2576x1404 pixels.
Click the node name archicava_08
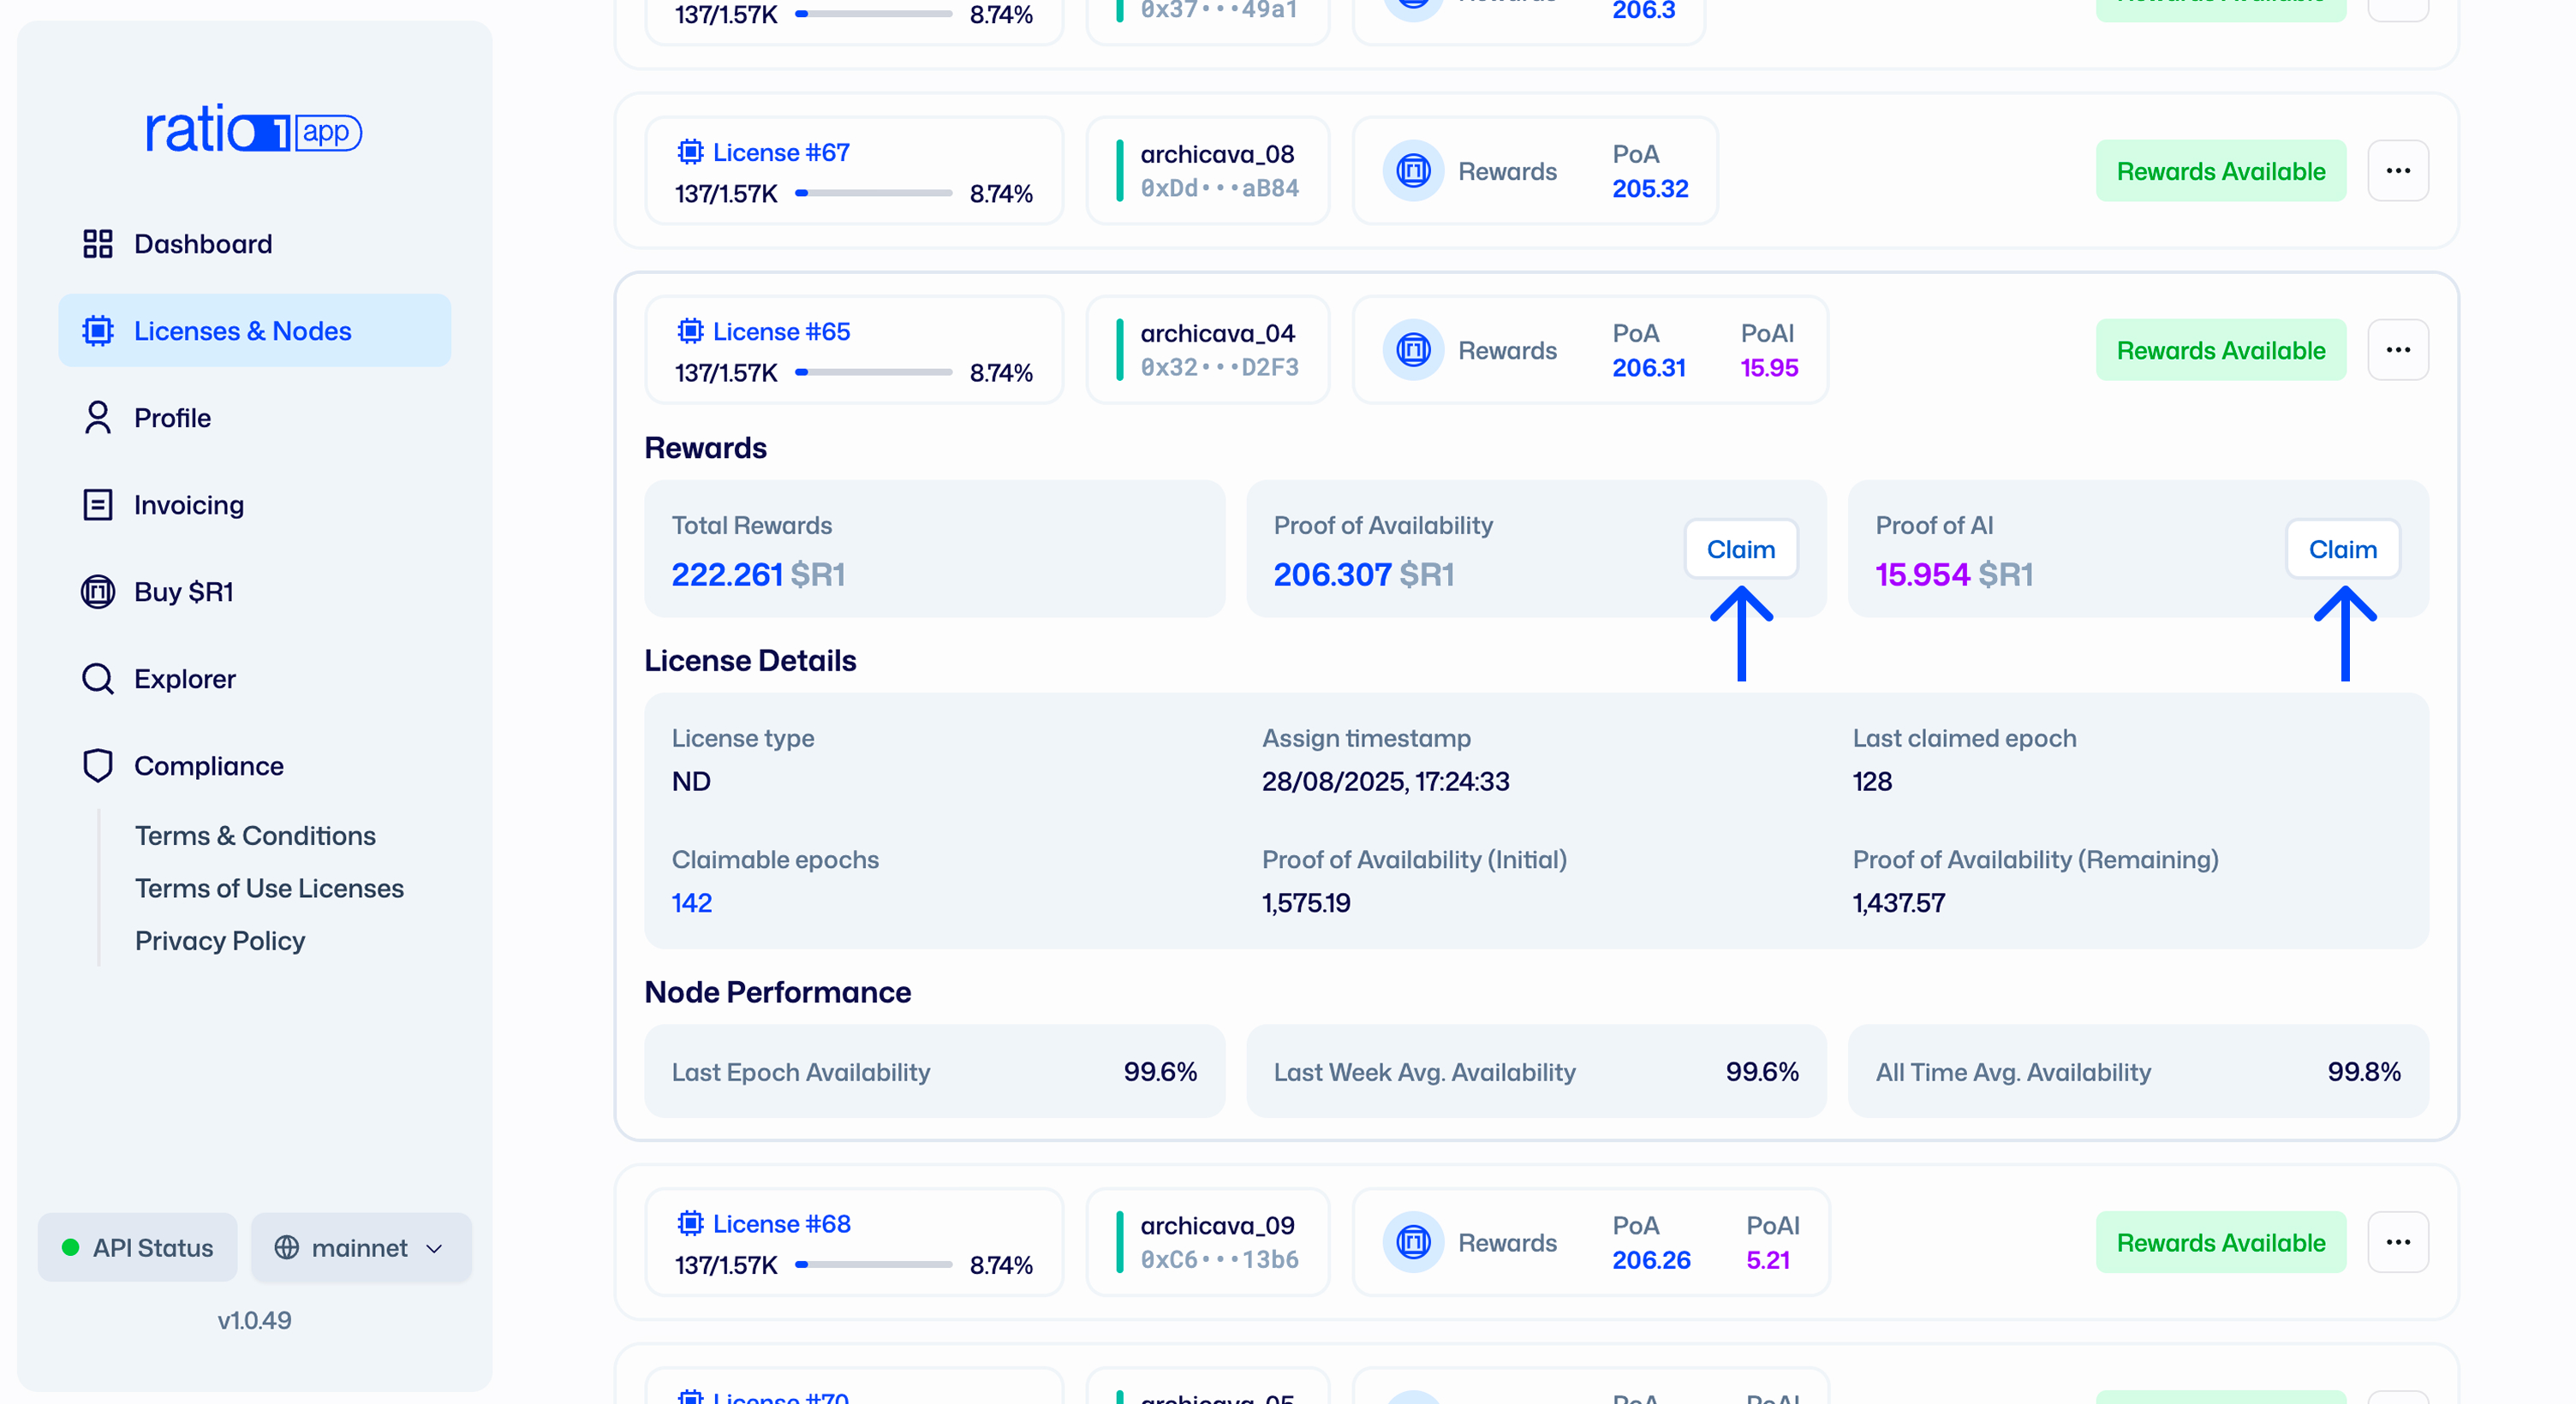(x=1217, y=154)
